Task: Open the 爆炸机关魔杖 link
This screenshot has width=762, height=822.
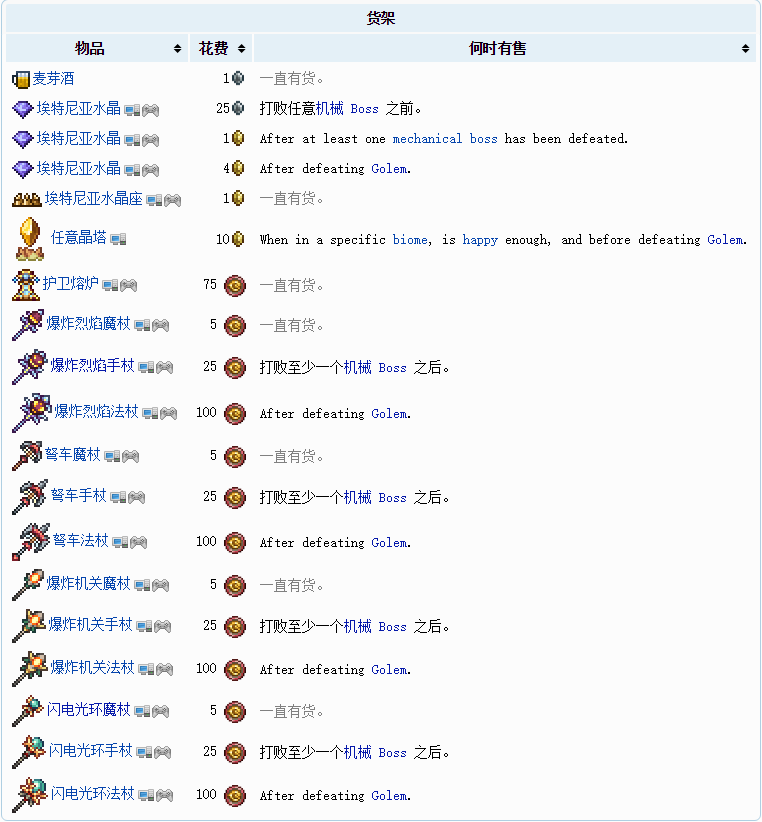Action: (x=88, y=583)
